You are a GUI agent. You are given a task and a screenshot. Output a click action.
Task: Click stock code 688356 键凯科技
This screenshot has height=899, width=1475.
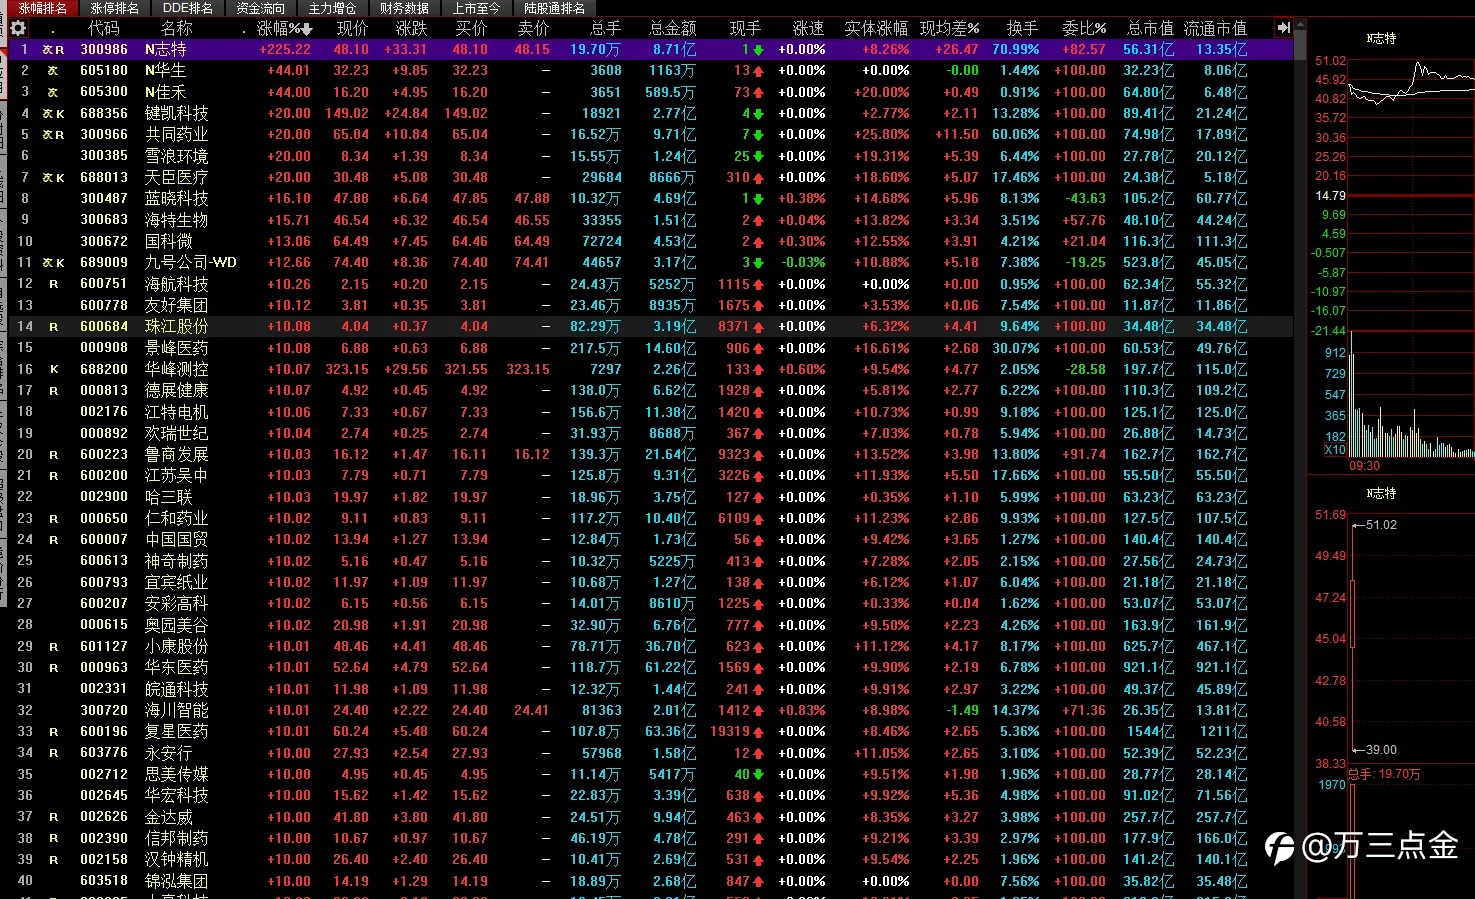pos(104,113)
